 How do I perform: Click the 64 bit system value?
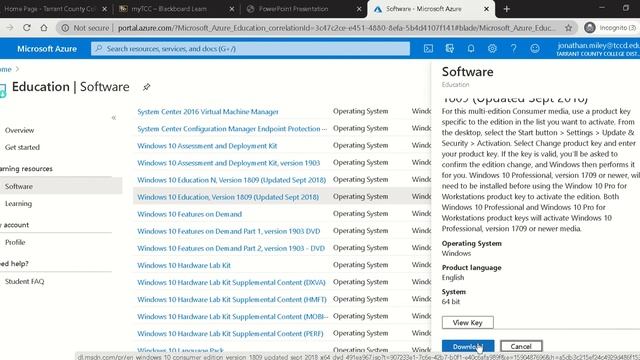tap(451, 302)
